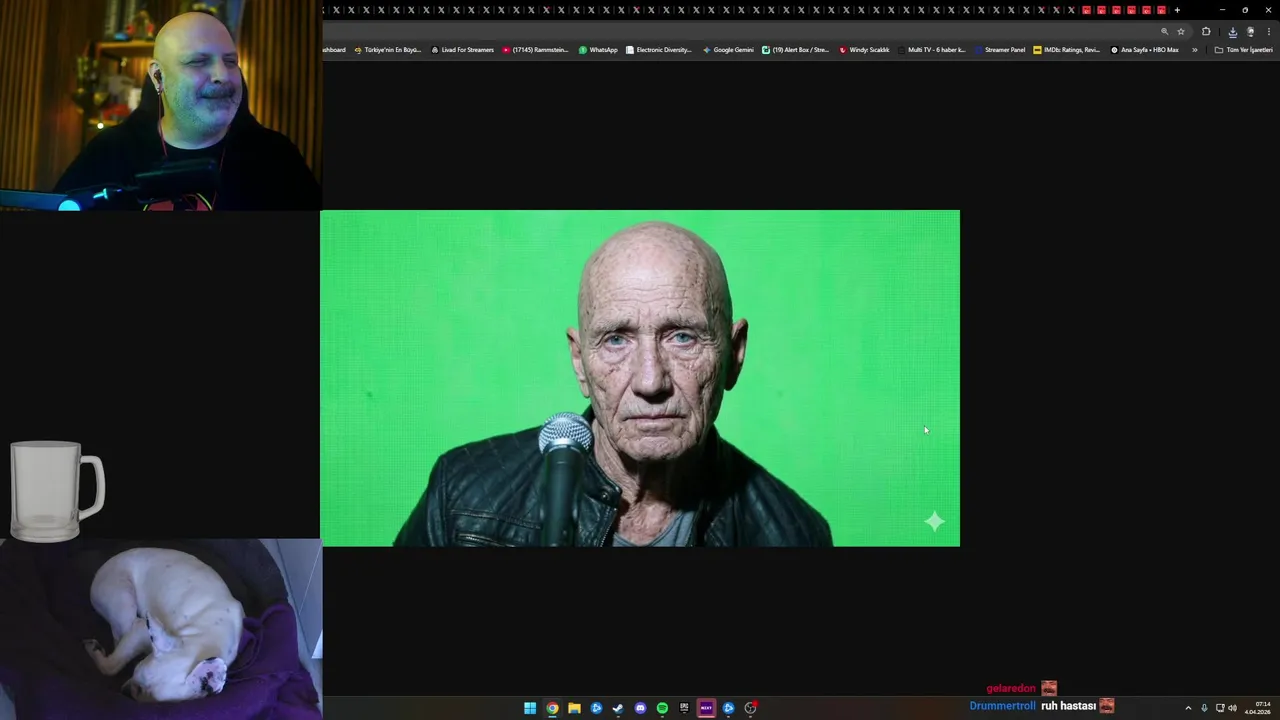
Task: Open the volume speaker tray icon
Action: point(1232,708)
